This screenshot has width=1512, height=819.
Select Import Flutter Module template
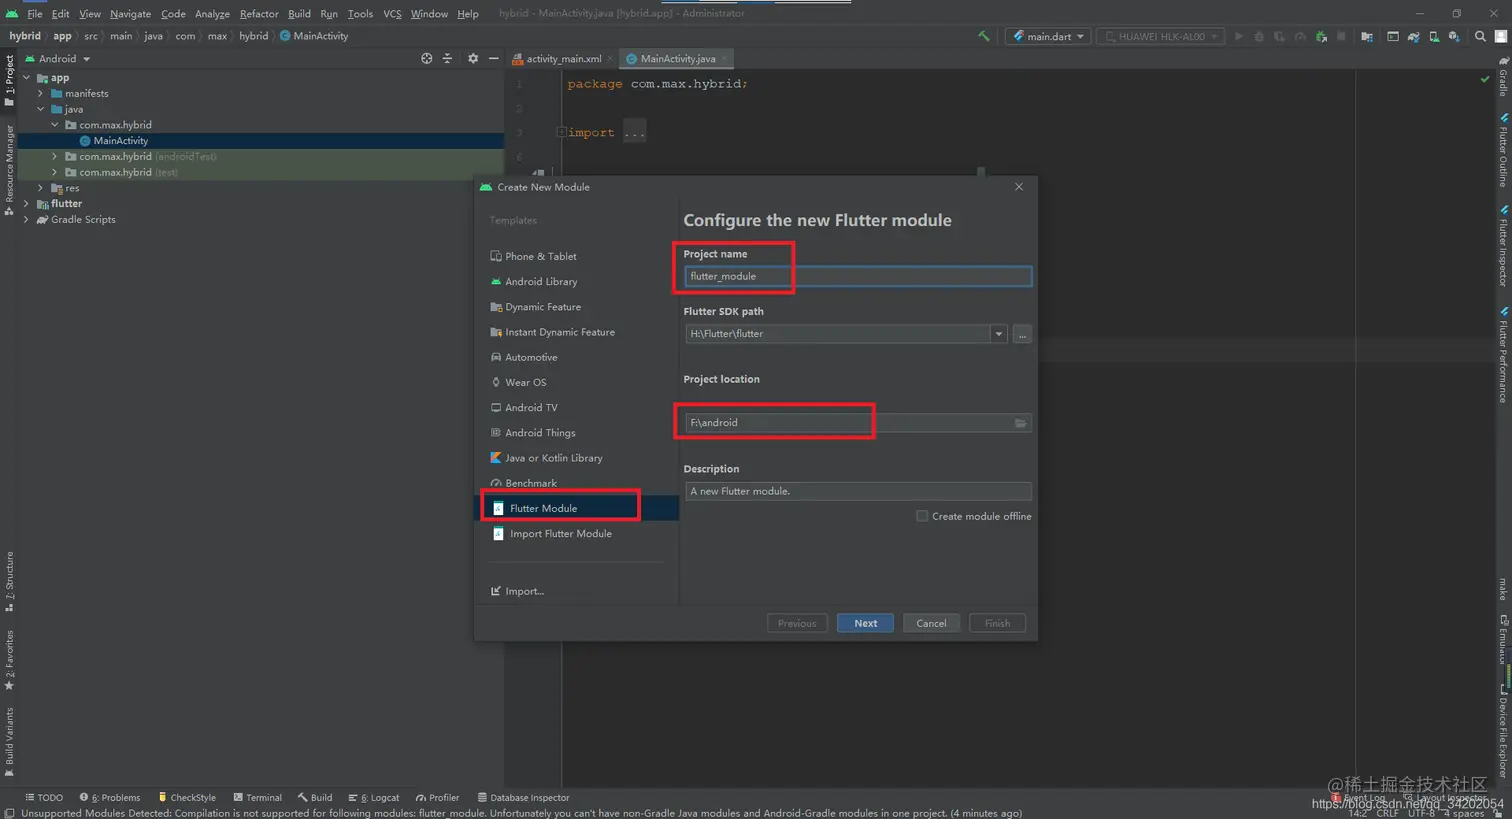560,534
